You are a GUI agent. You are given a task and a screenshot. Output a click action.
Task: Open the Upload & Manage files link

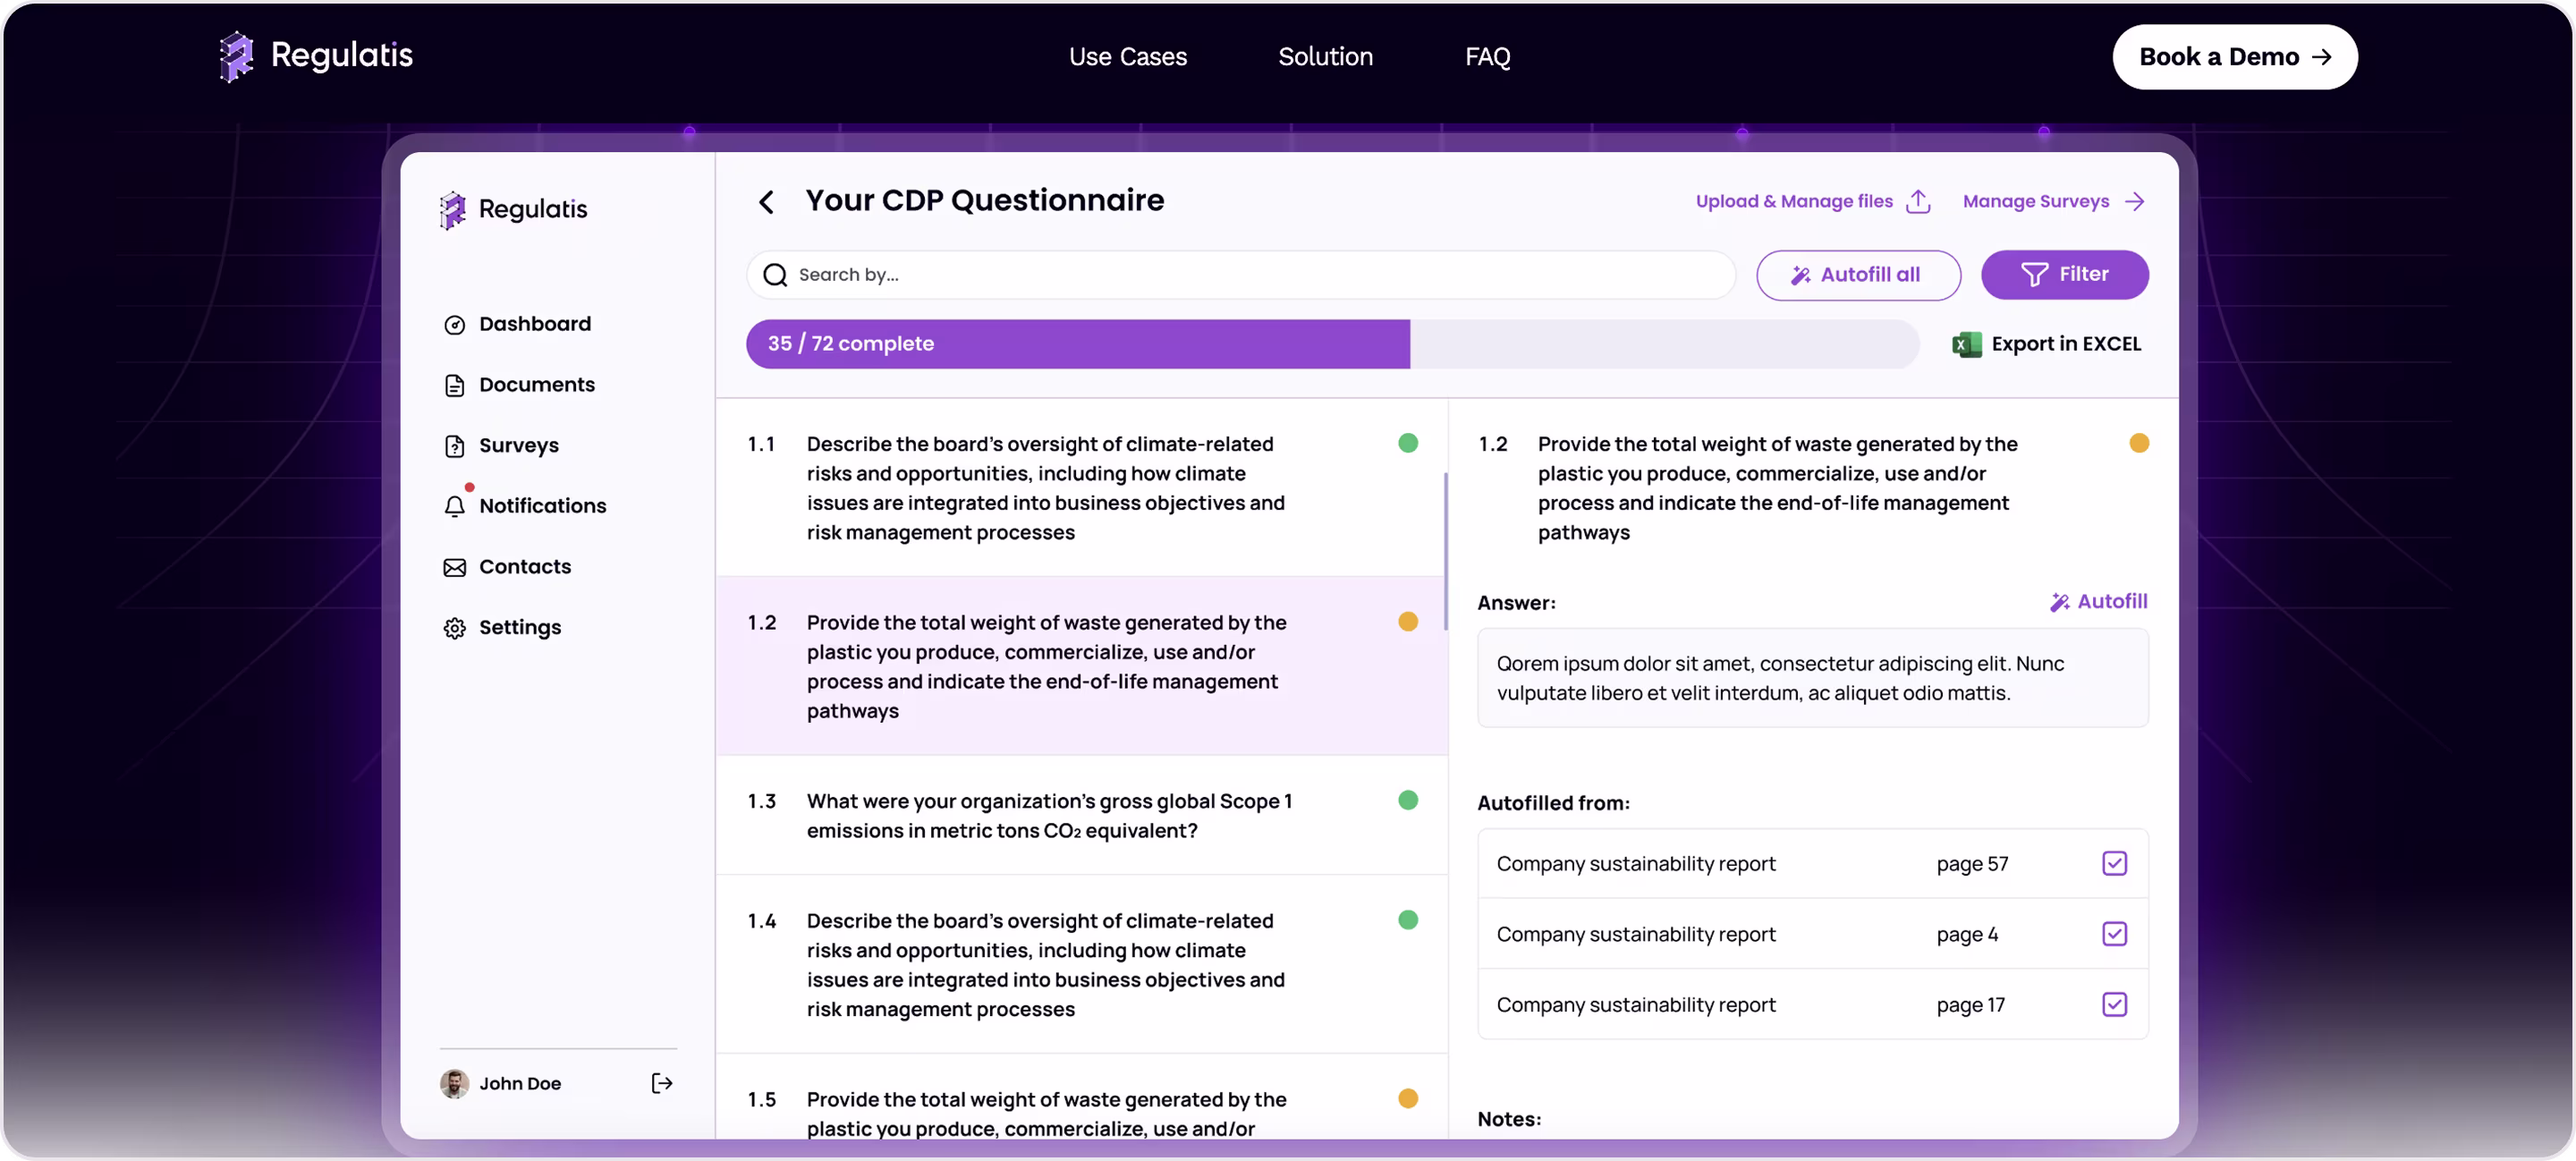point(1813,201)
